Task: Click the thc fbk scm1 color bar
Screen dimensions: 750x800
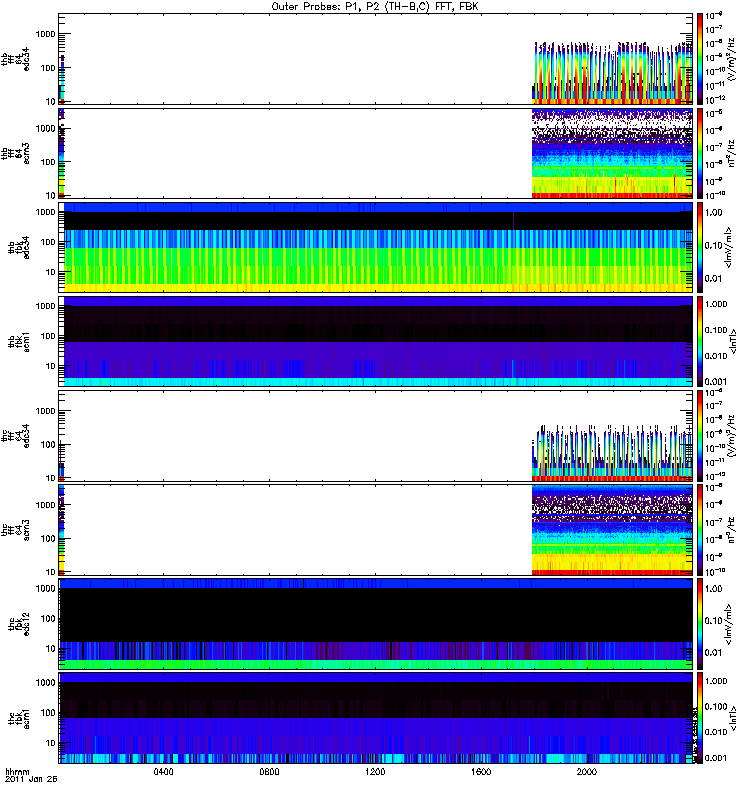Action: tap(700, 718)
